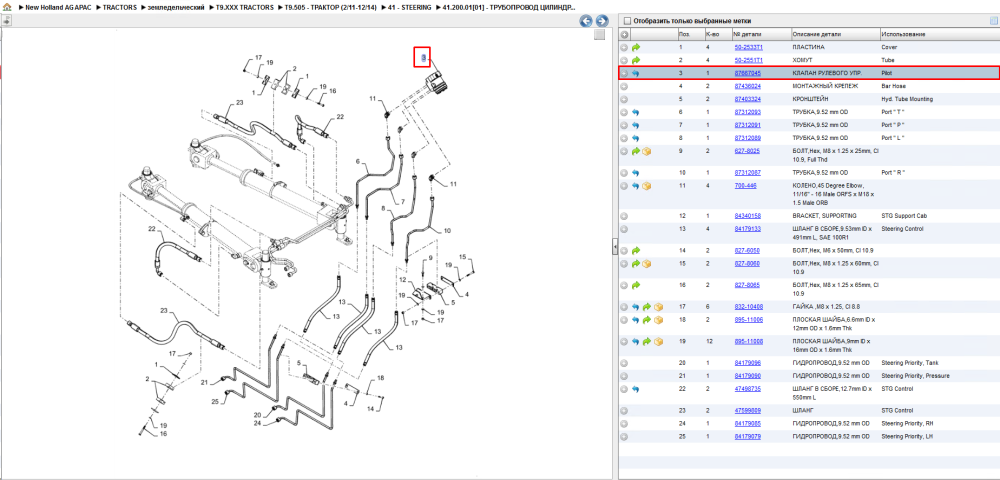Open part number link 47599809

coord(747,411)
